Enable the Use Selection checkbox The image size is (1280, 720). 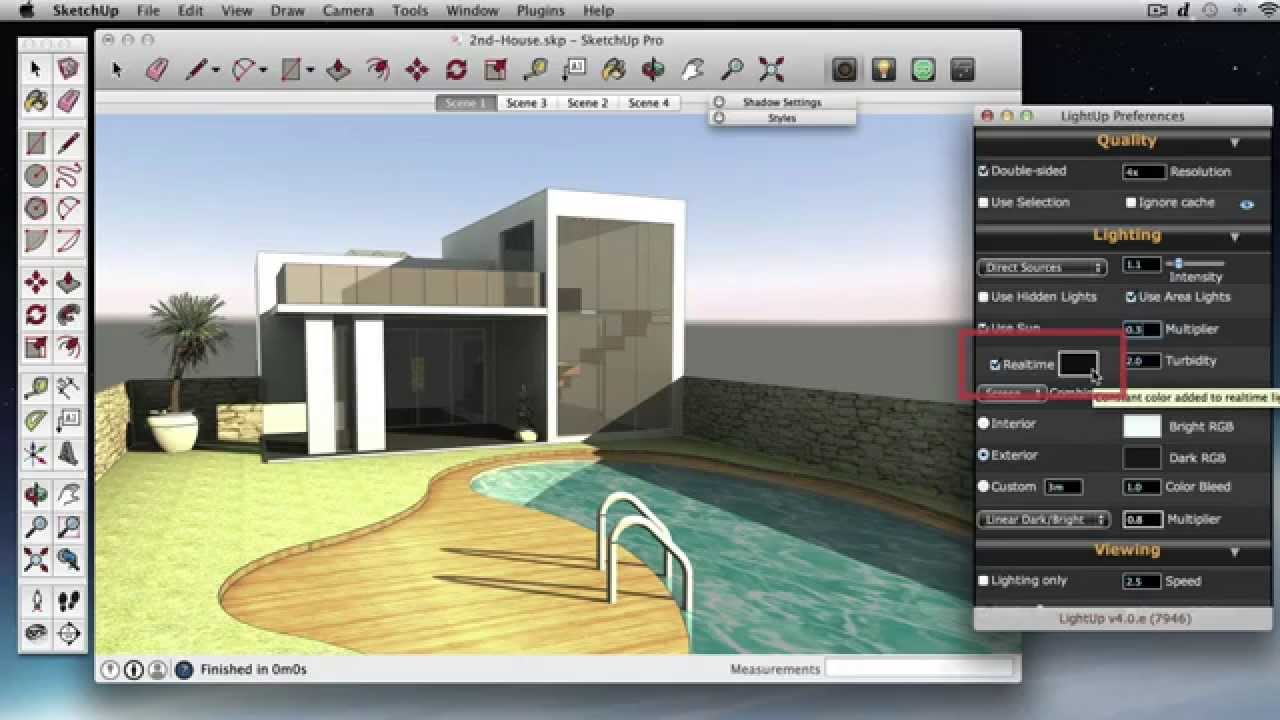click(x=983, y=202)
